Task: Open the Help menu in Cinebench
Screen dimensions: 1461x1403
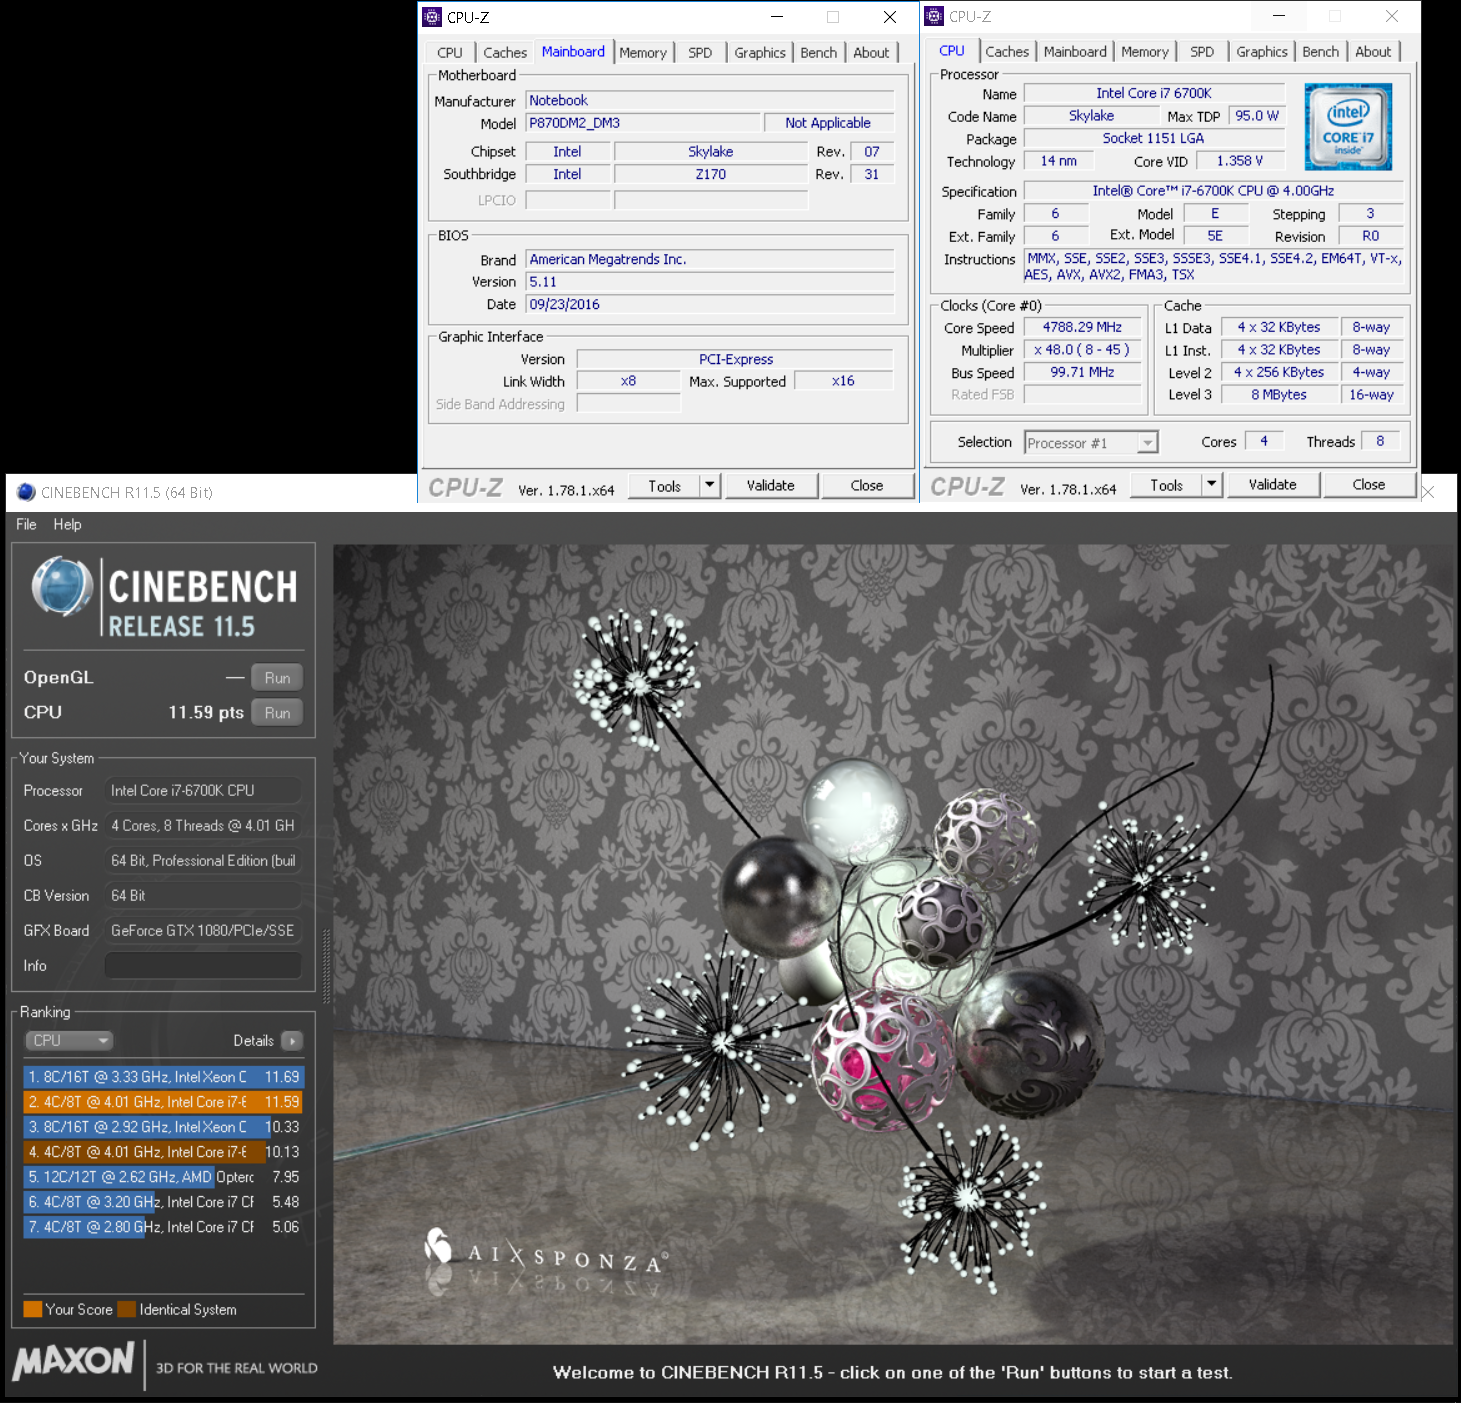Action: coord(67,524)
